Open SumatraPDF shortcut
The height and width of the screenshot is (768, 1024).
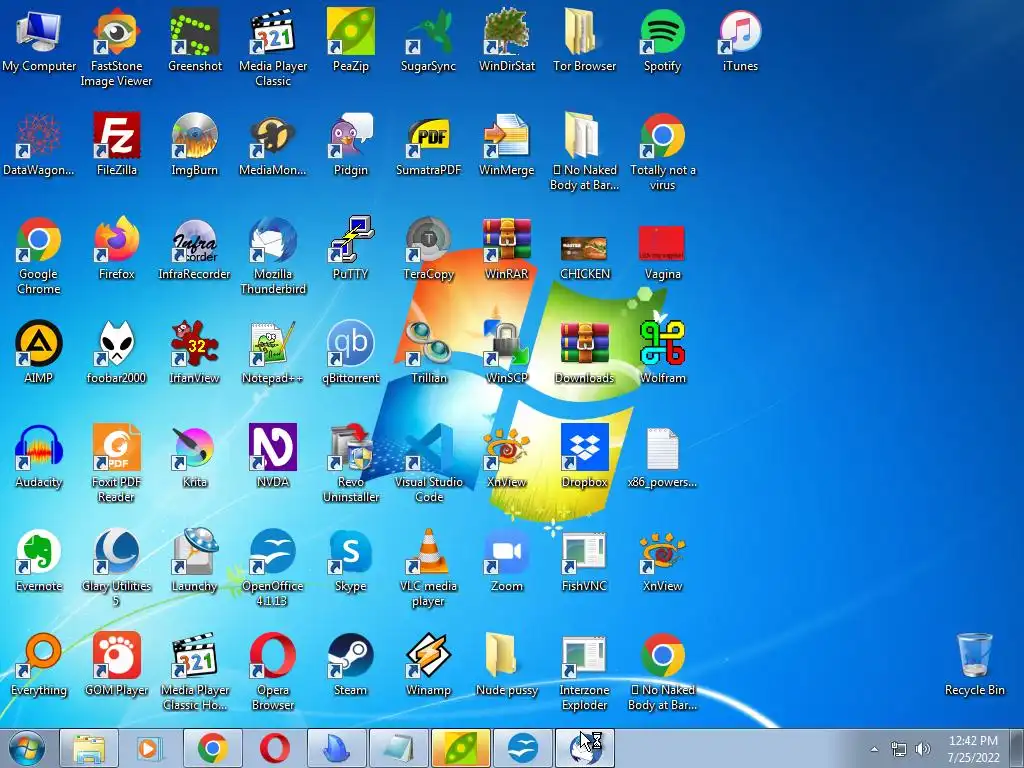point(428,144)
